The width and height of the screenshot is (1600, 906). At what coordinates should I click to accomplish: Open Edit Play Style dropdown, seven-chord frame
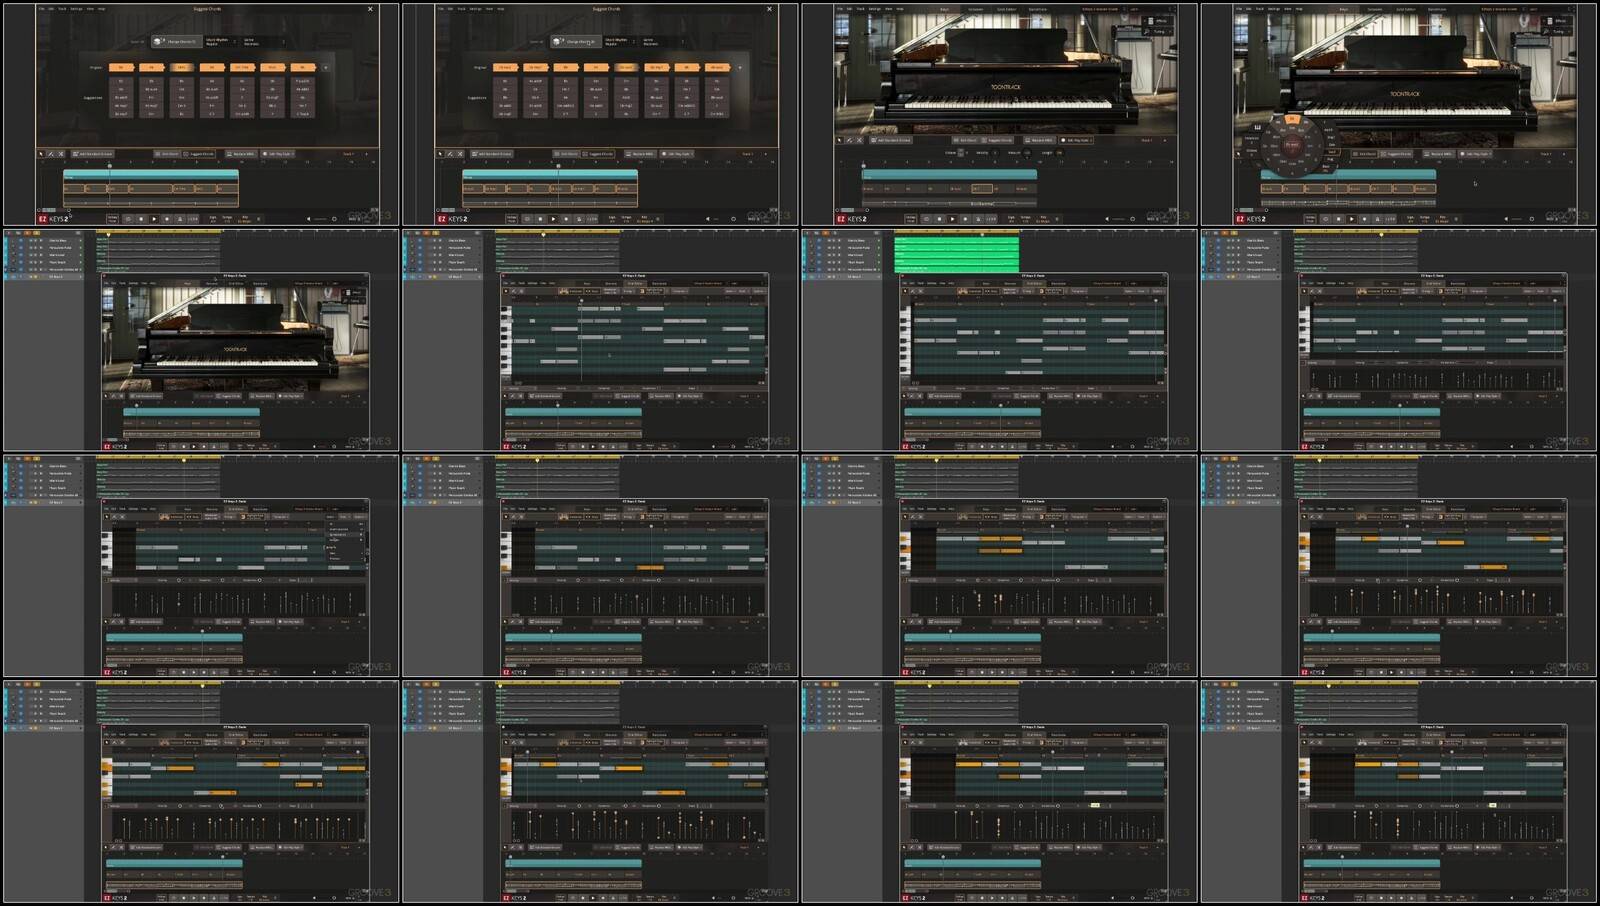278,154
